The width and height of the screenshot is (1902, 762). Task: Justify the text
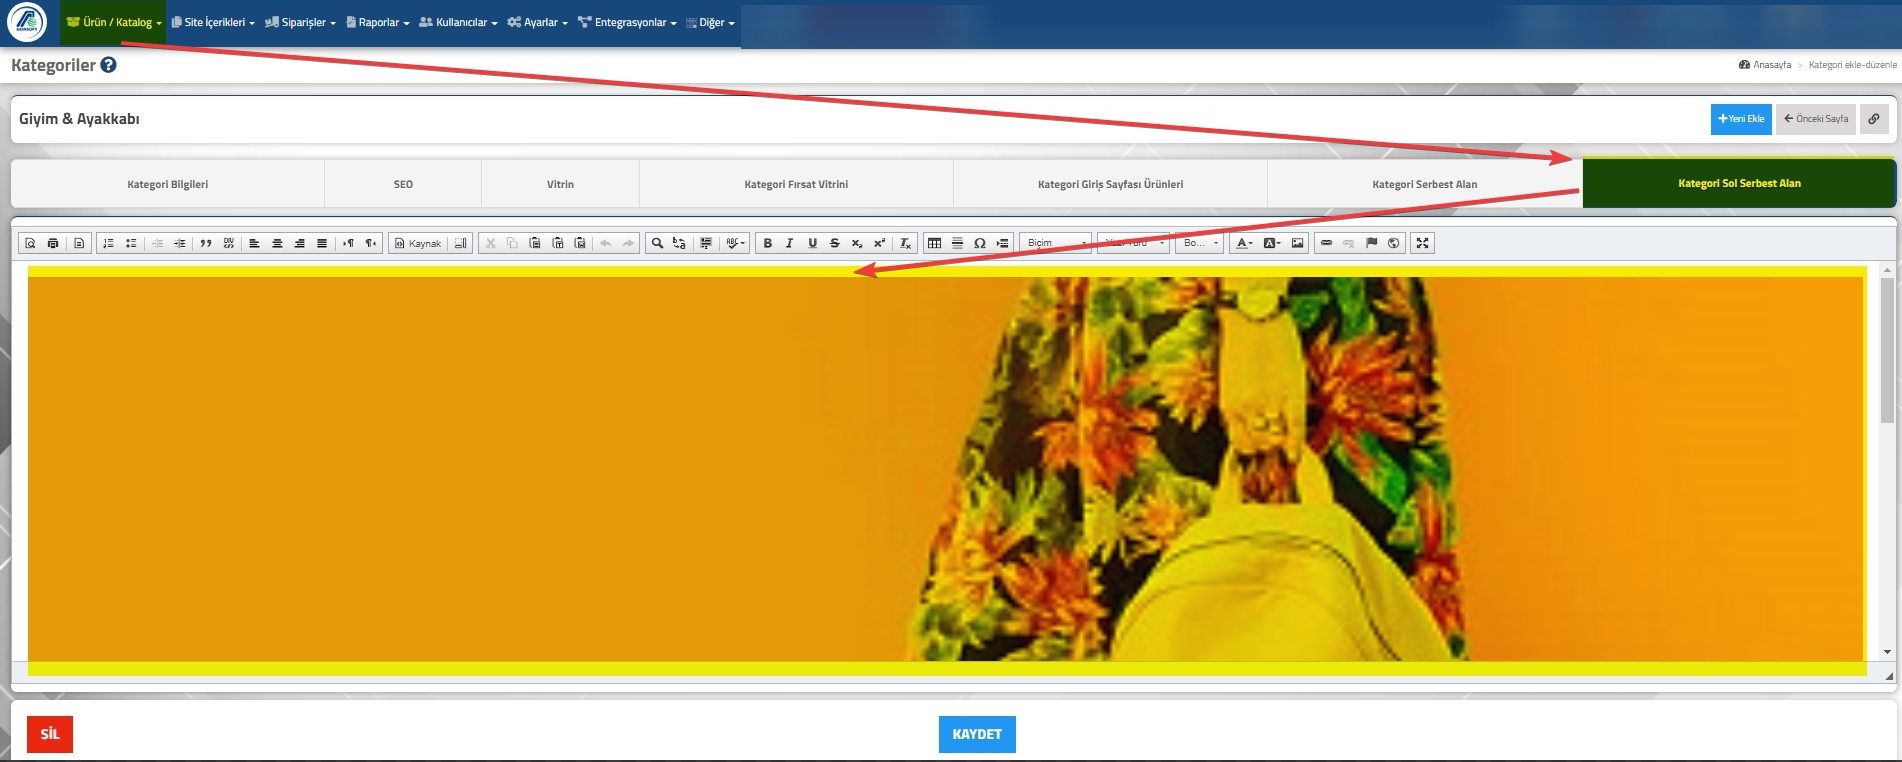tap(322, 243)
